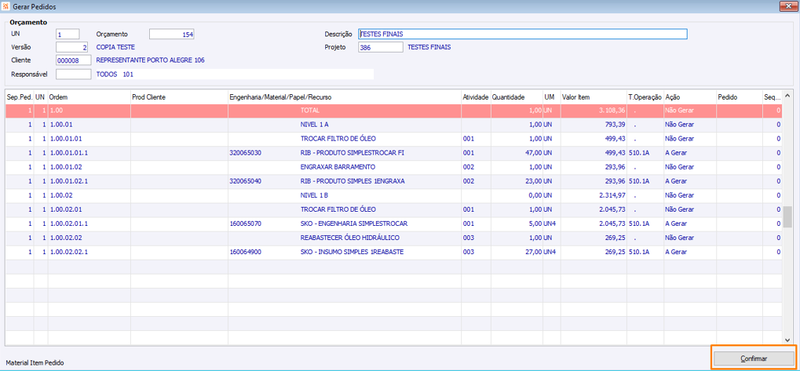The height and width of the screenshot is (371, 800).
Task: Click the Pedido column header
Action: click(x=739, y=96)
